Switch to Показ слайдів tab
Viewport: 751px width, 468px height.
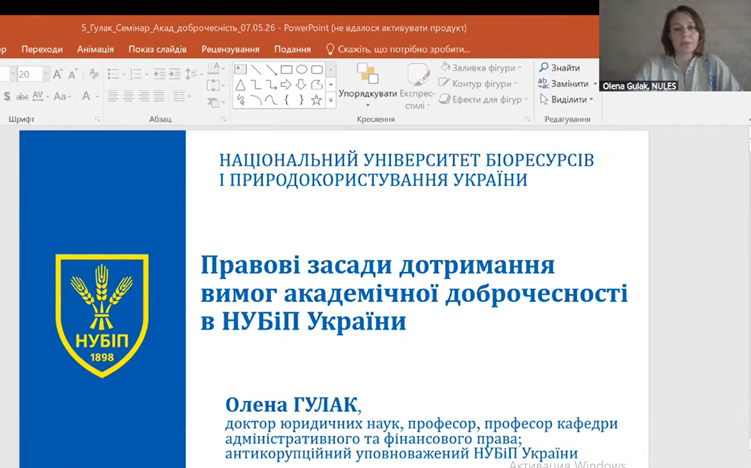click(x=157, y=49)
